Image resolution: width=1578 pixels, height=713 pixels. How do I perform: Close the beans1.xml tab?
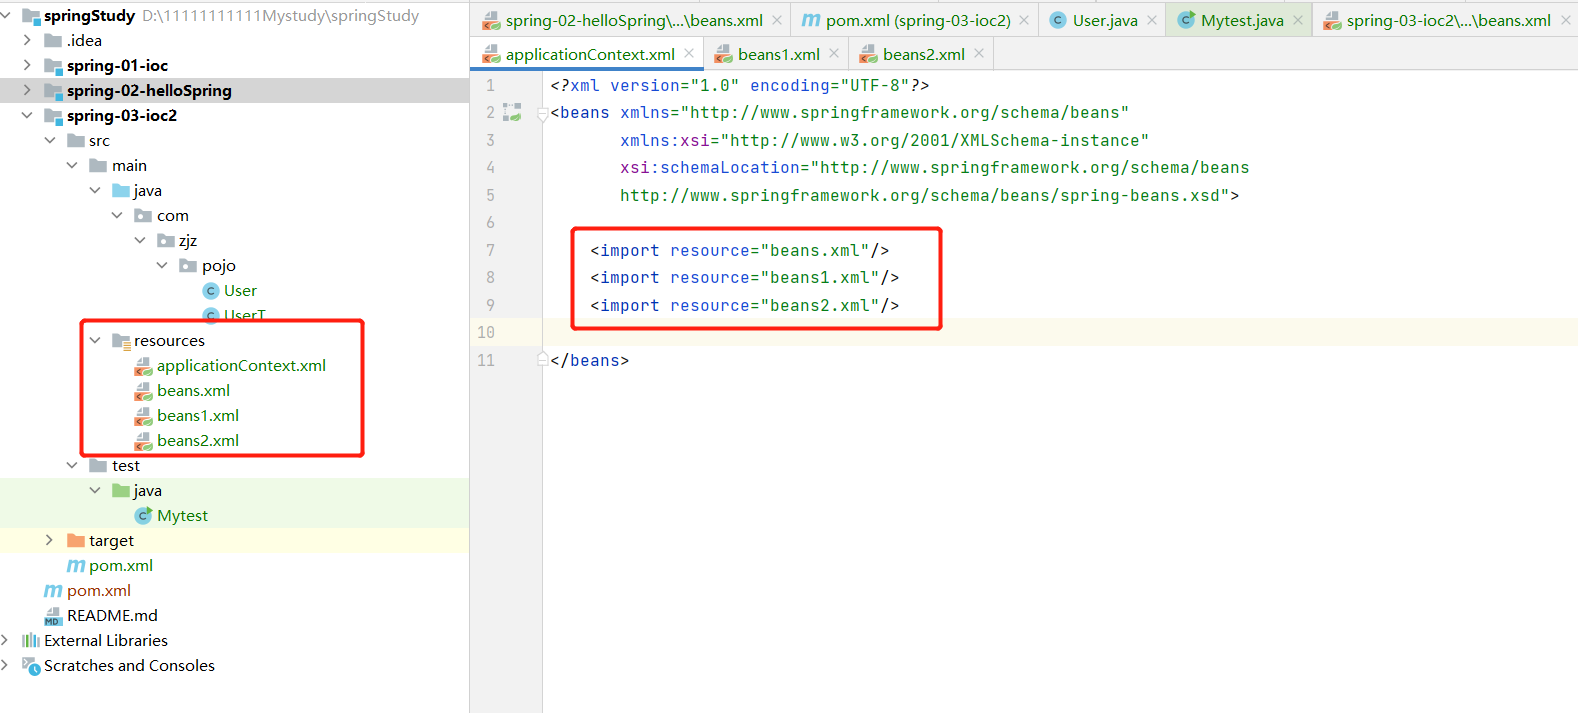[x=834, y=54]
